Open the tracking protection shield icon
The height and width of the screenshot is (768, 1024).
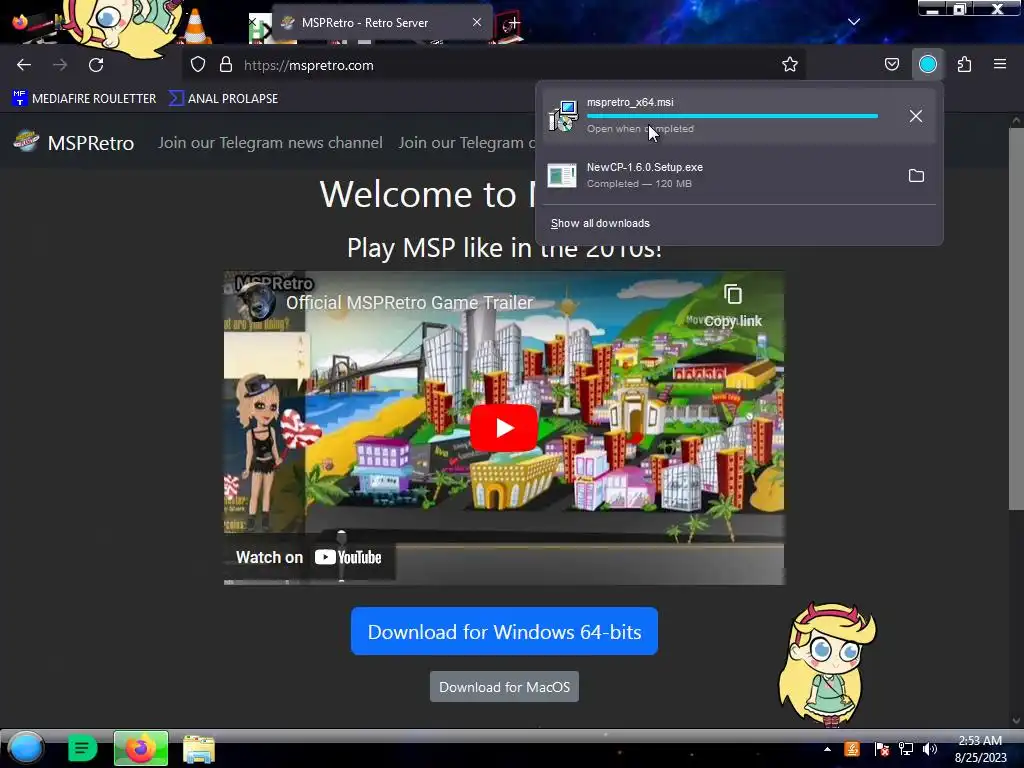(198, 65)
